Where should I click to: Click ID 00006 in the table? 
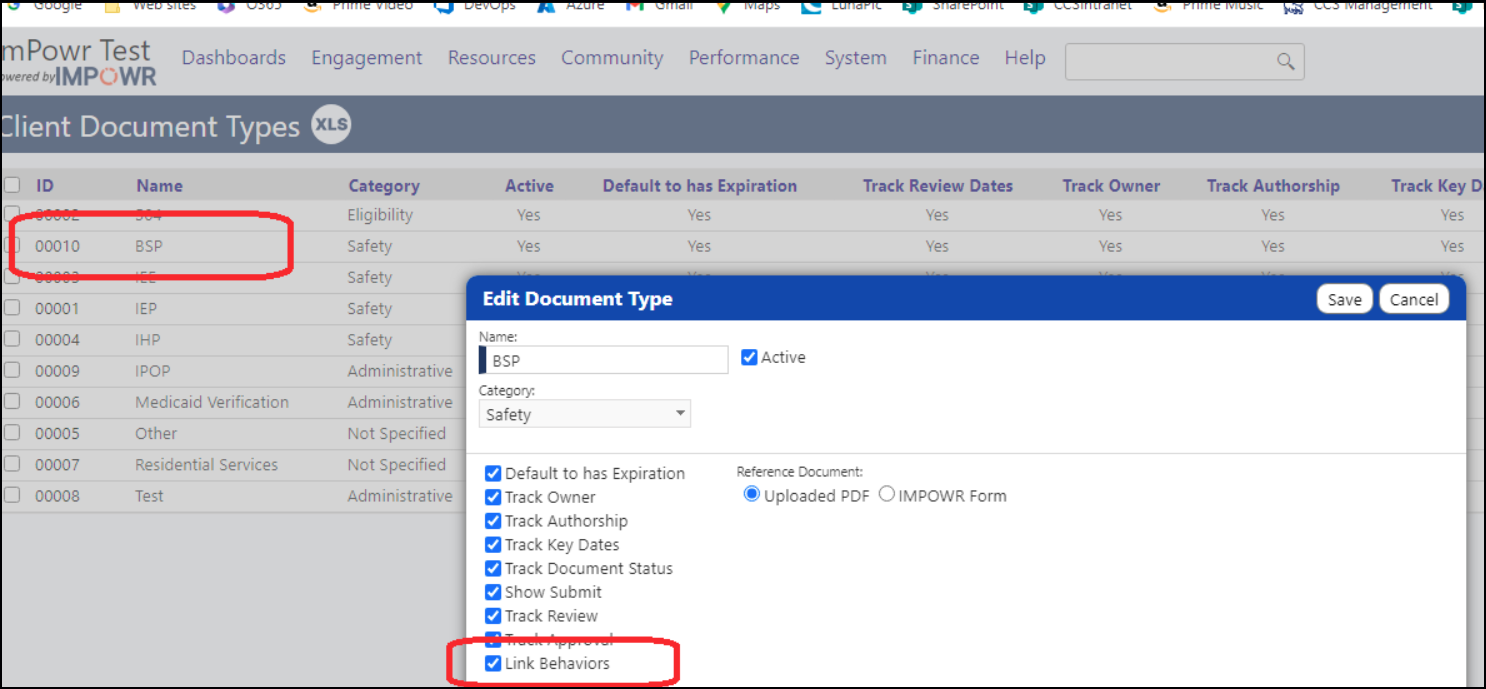coord(57,402)
